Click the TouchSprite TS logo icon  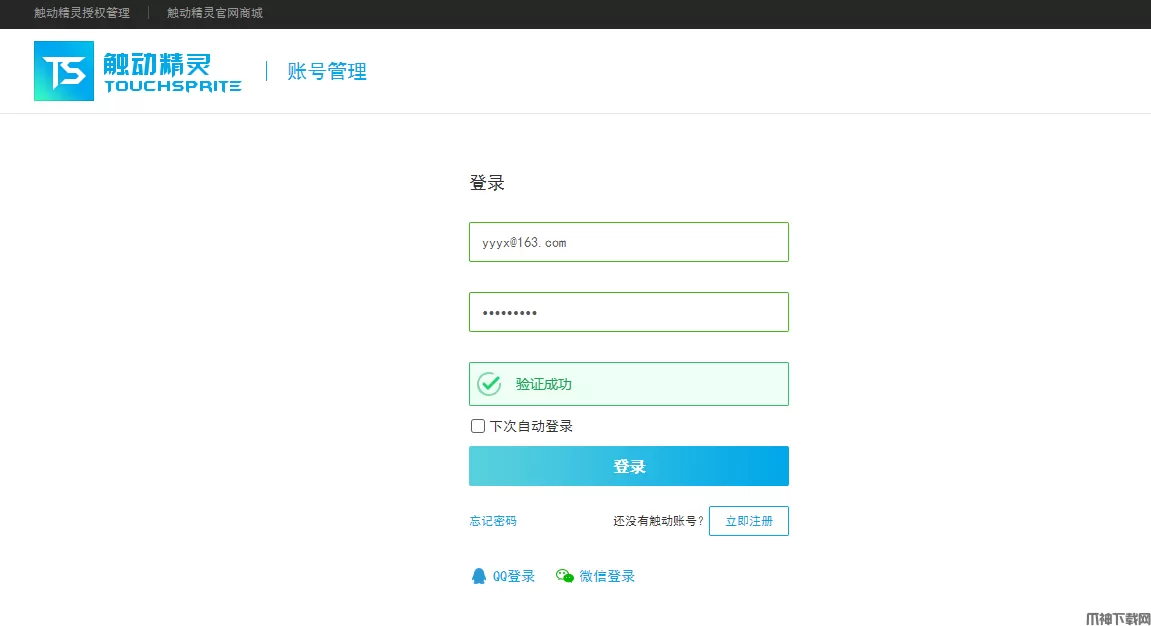[64, 71]
